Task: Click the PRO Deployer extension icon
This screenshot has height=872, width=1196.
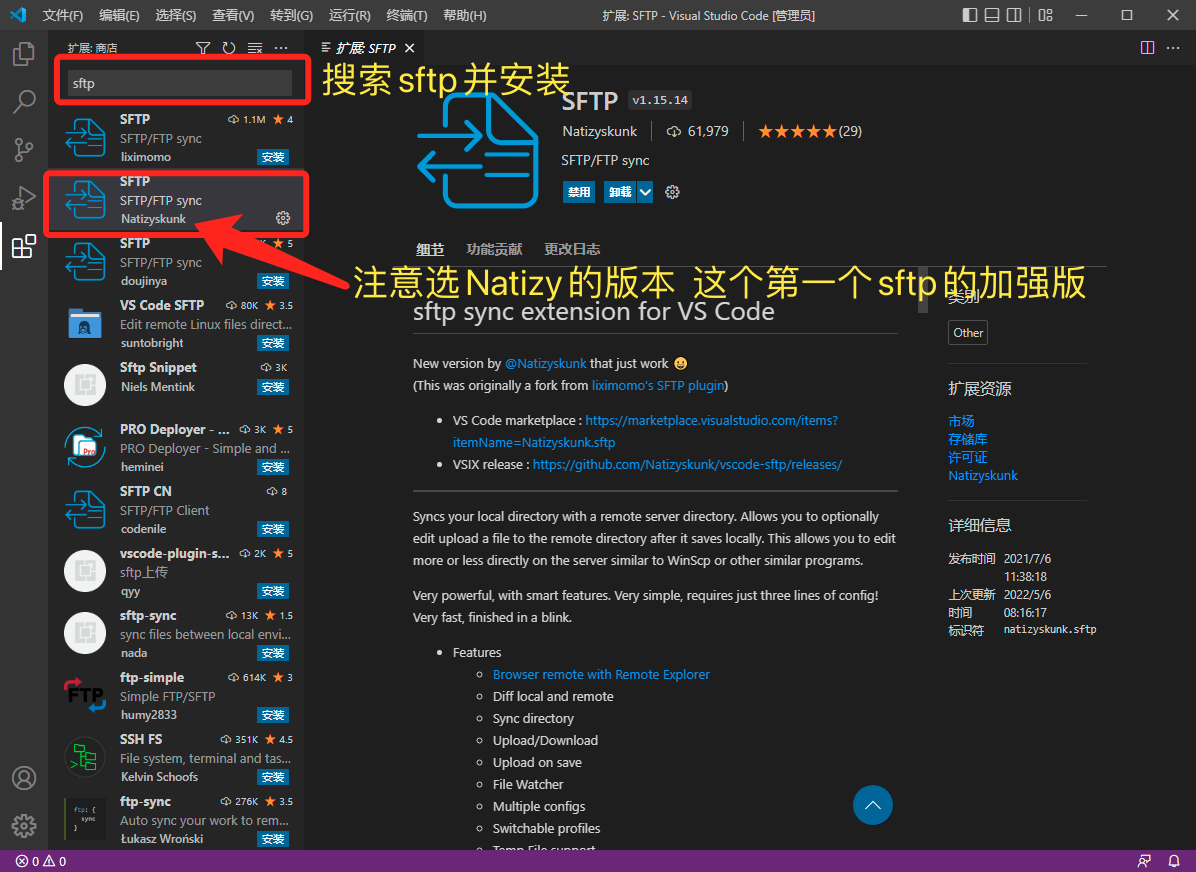Action: coord(85,447)
